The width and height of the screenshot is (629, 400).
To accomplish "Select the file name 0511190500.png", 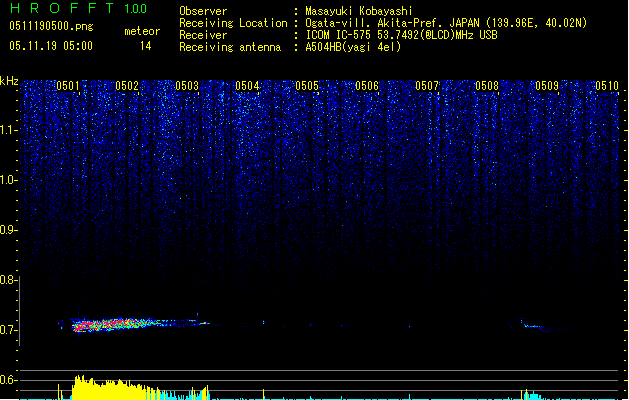I will (x=51, y=26).
